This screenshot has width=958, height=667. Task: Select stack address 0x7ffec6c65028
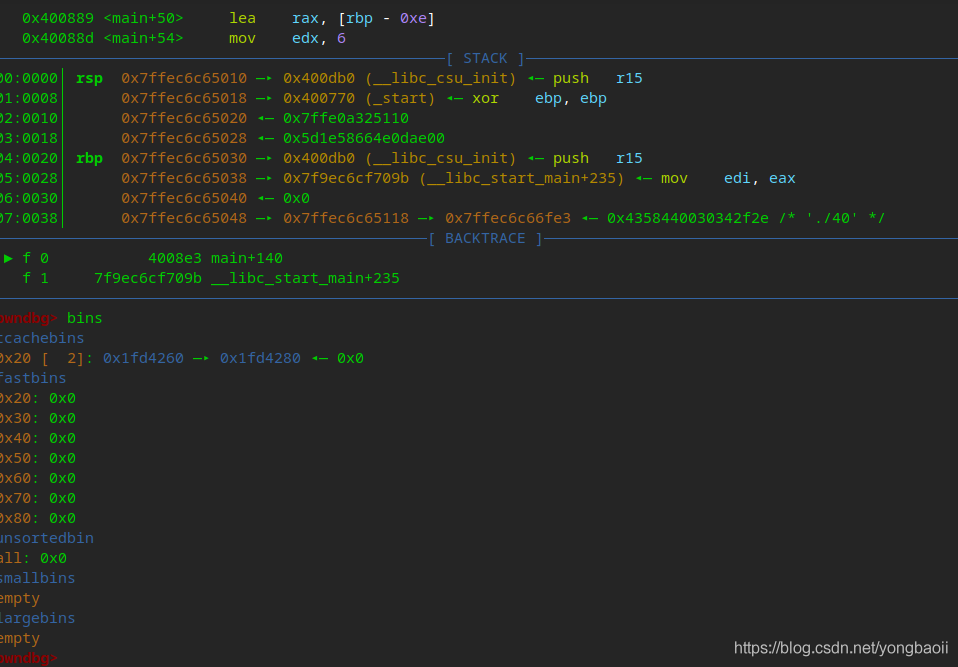tap(184, 139)
